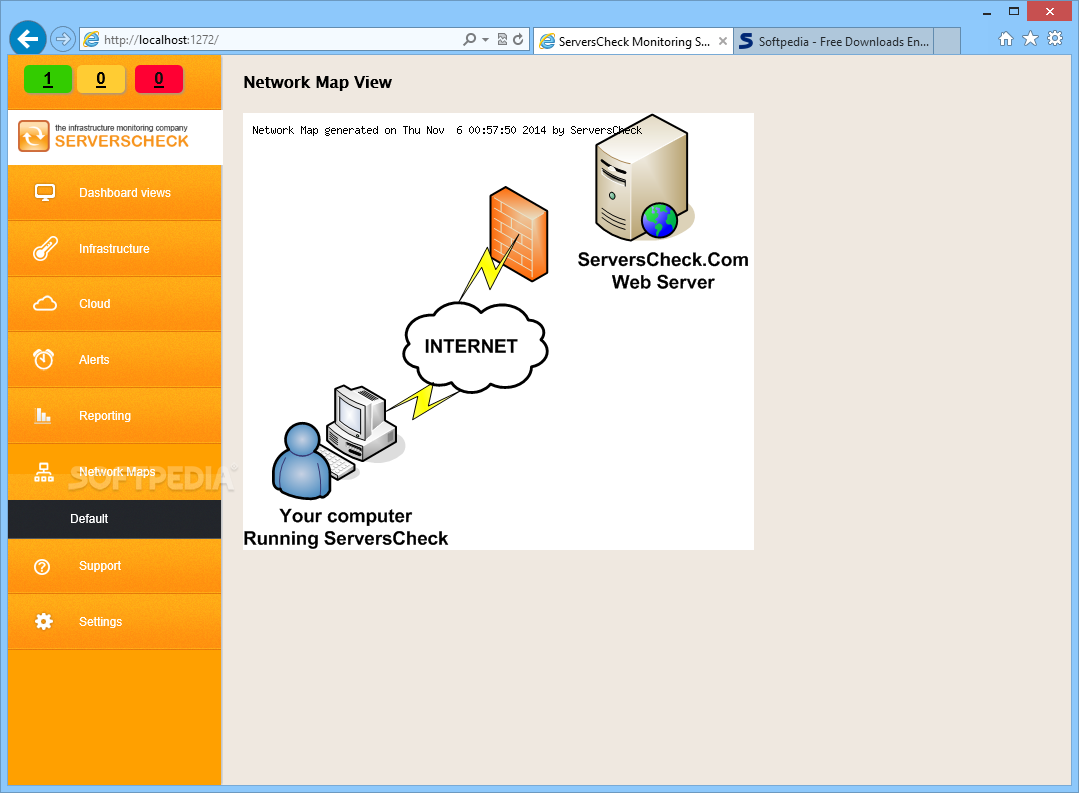
Task: Switch to Softpedia Free Downloads tab
Action: [833, 42]
